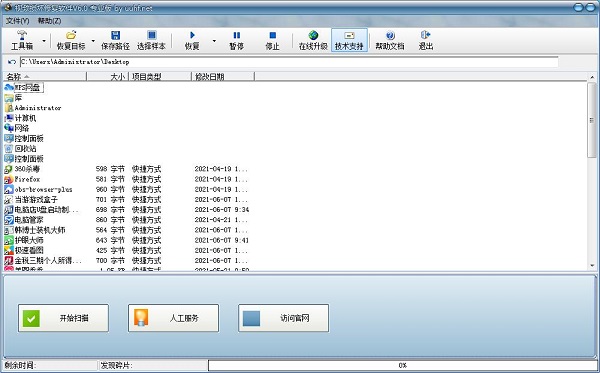Select the 360杀毒 shortcut
The height and width of the screenshot is (373, 600).
tap(22, 169)
